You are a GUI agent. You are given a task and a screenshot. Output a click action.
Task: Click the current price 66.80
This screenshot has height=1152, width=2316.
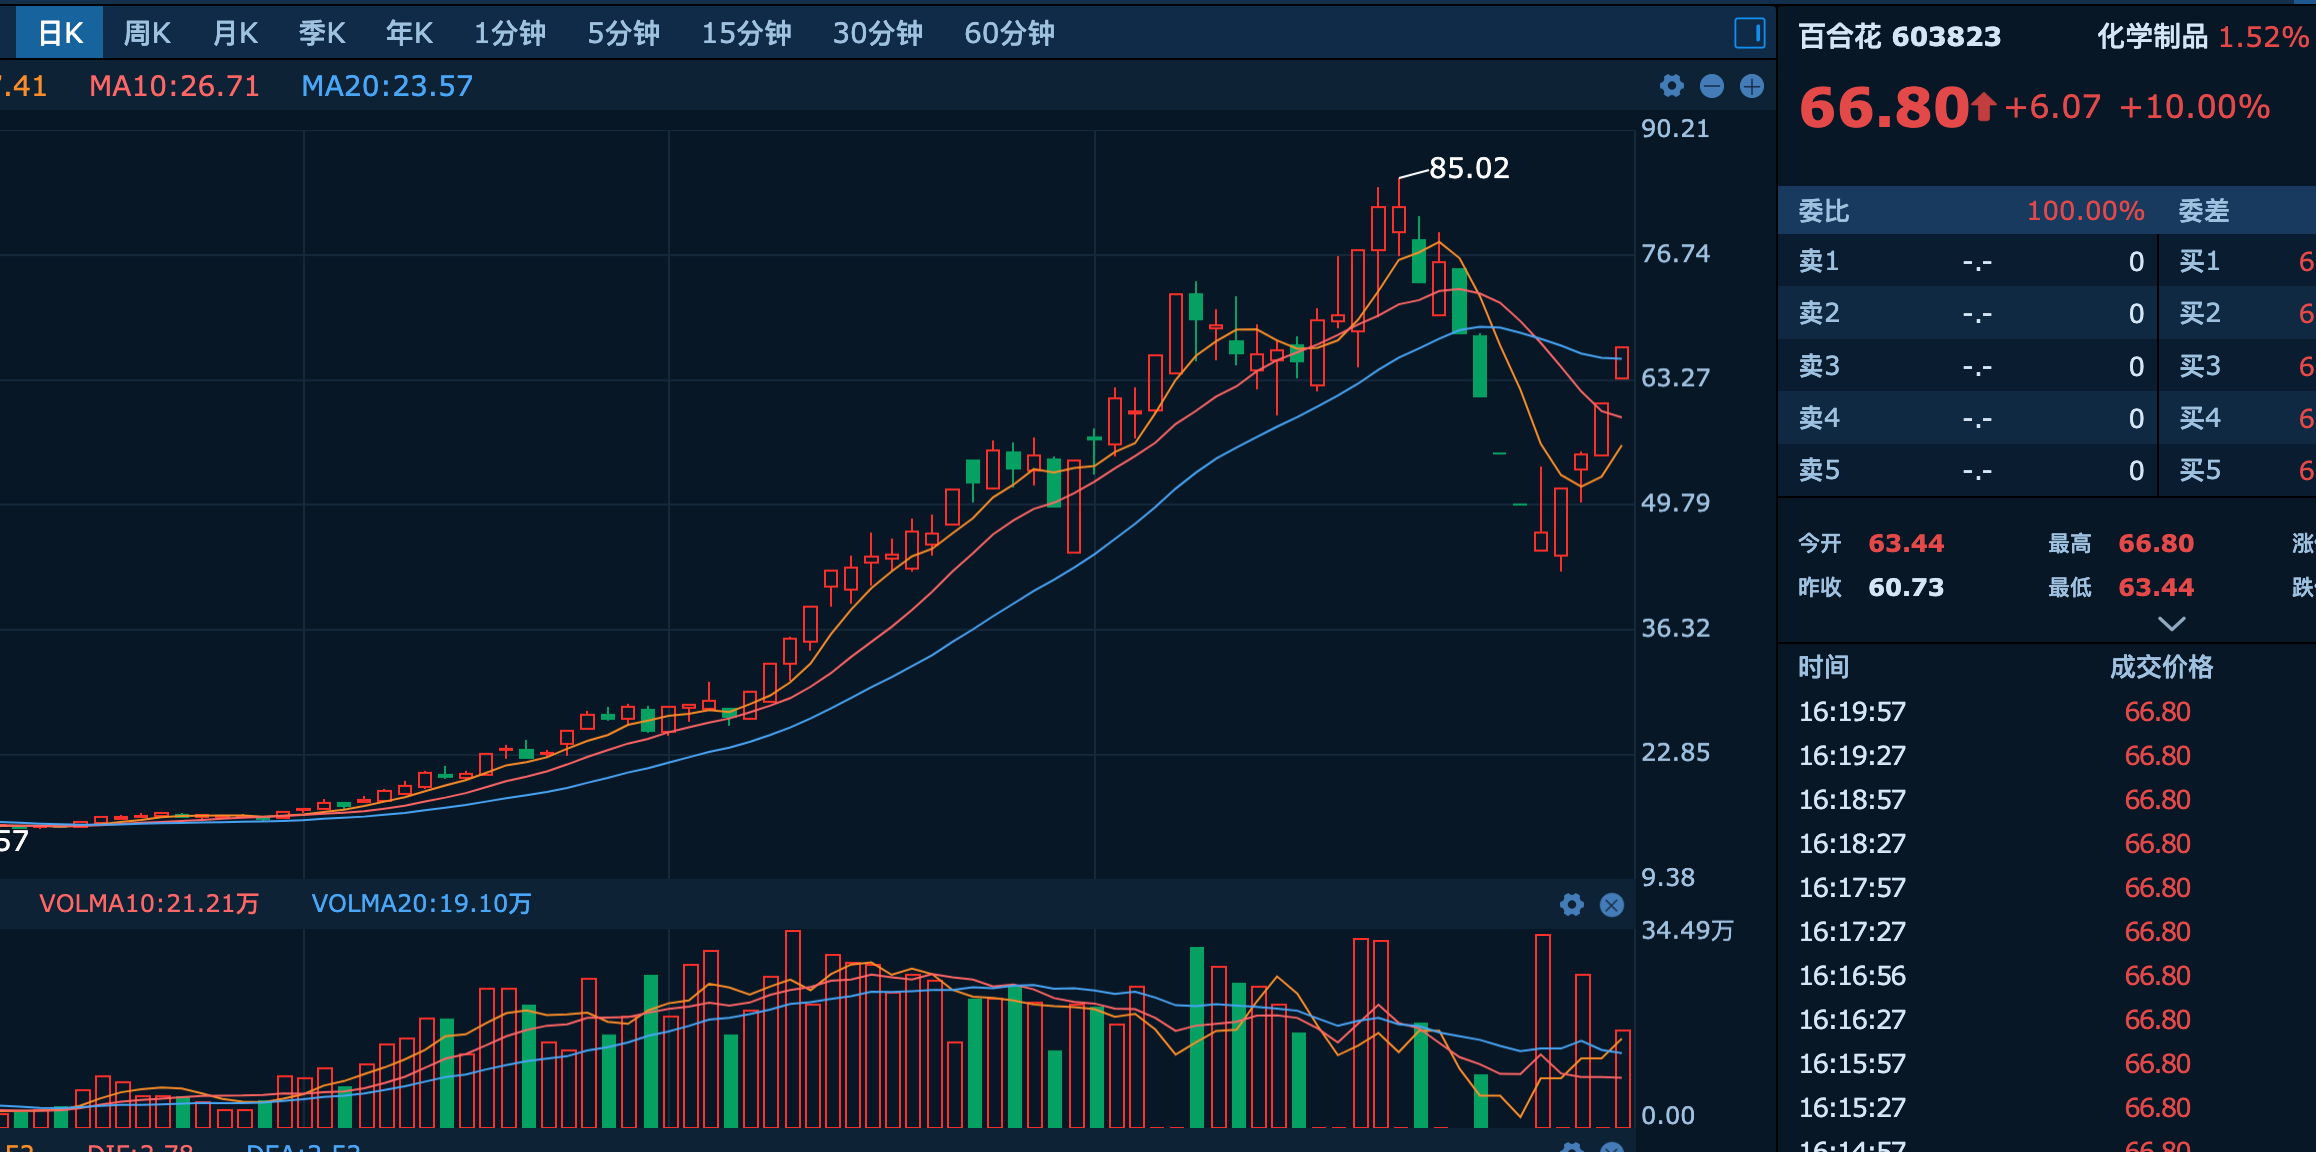[1884, 107]
